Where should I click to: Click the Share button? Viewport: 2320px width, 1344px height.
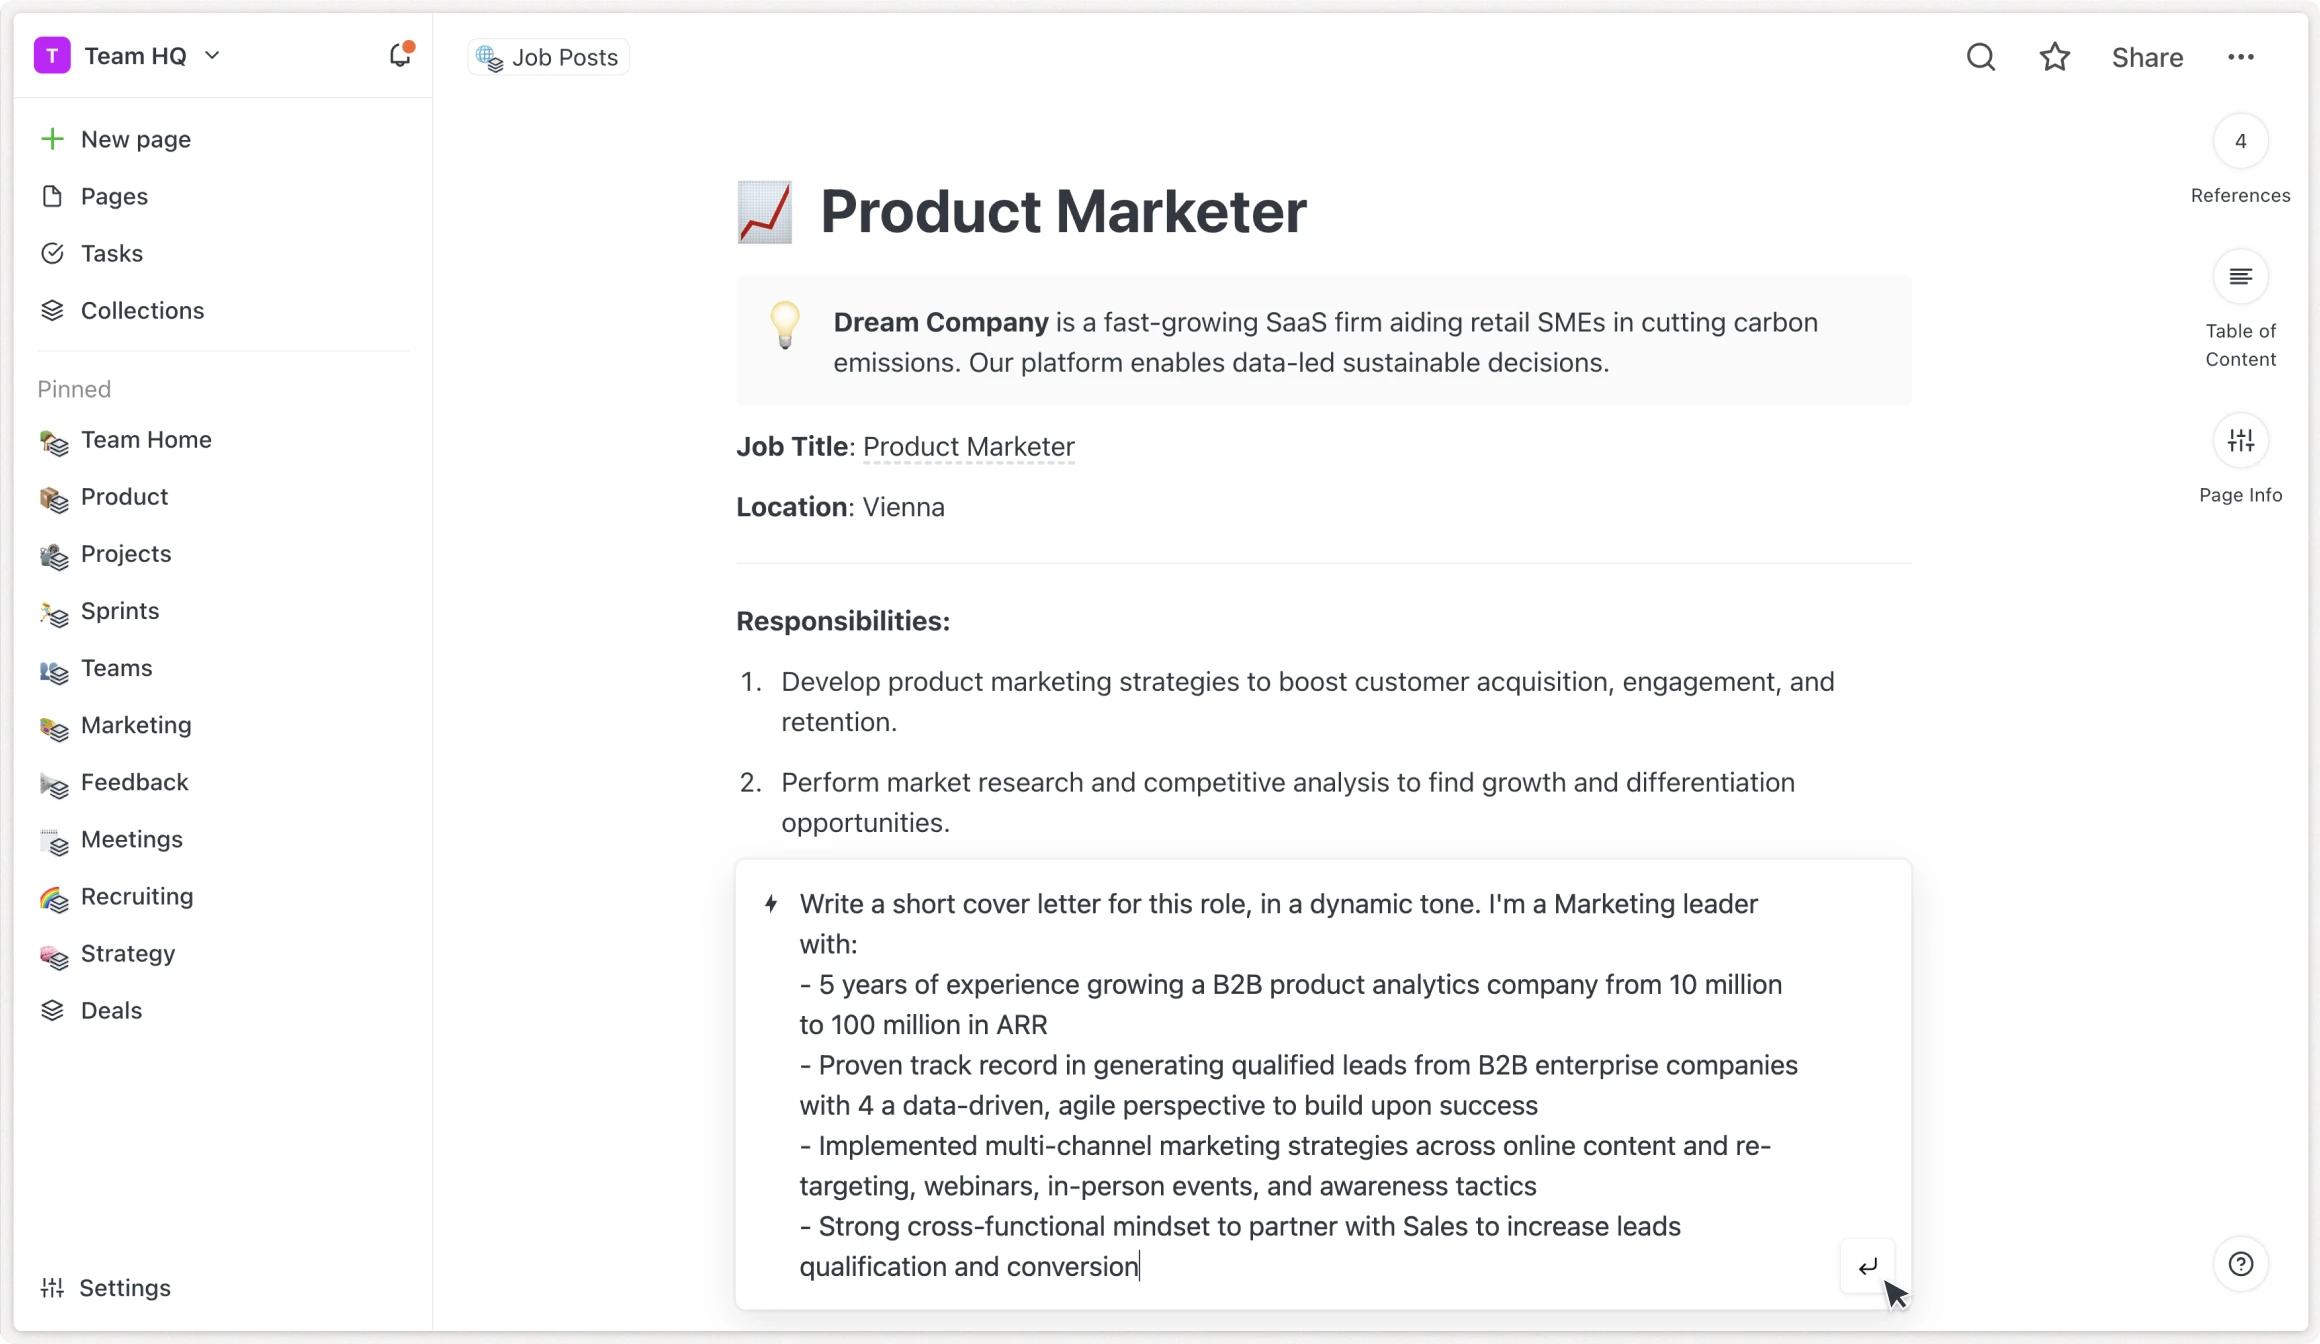2147,58
